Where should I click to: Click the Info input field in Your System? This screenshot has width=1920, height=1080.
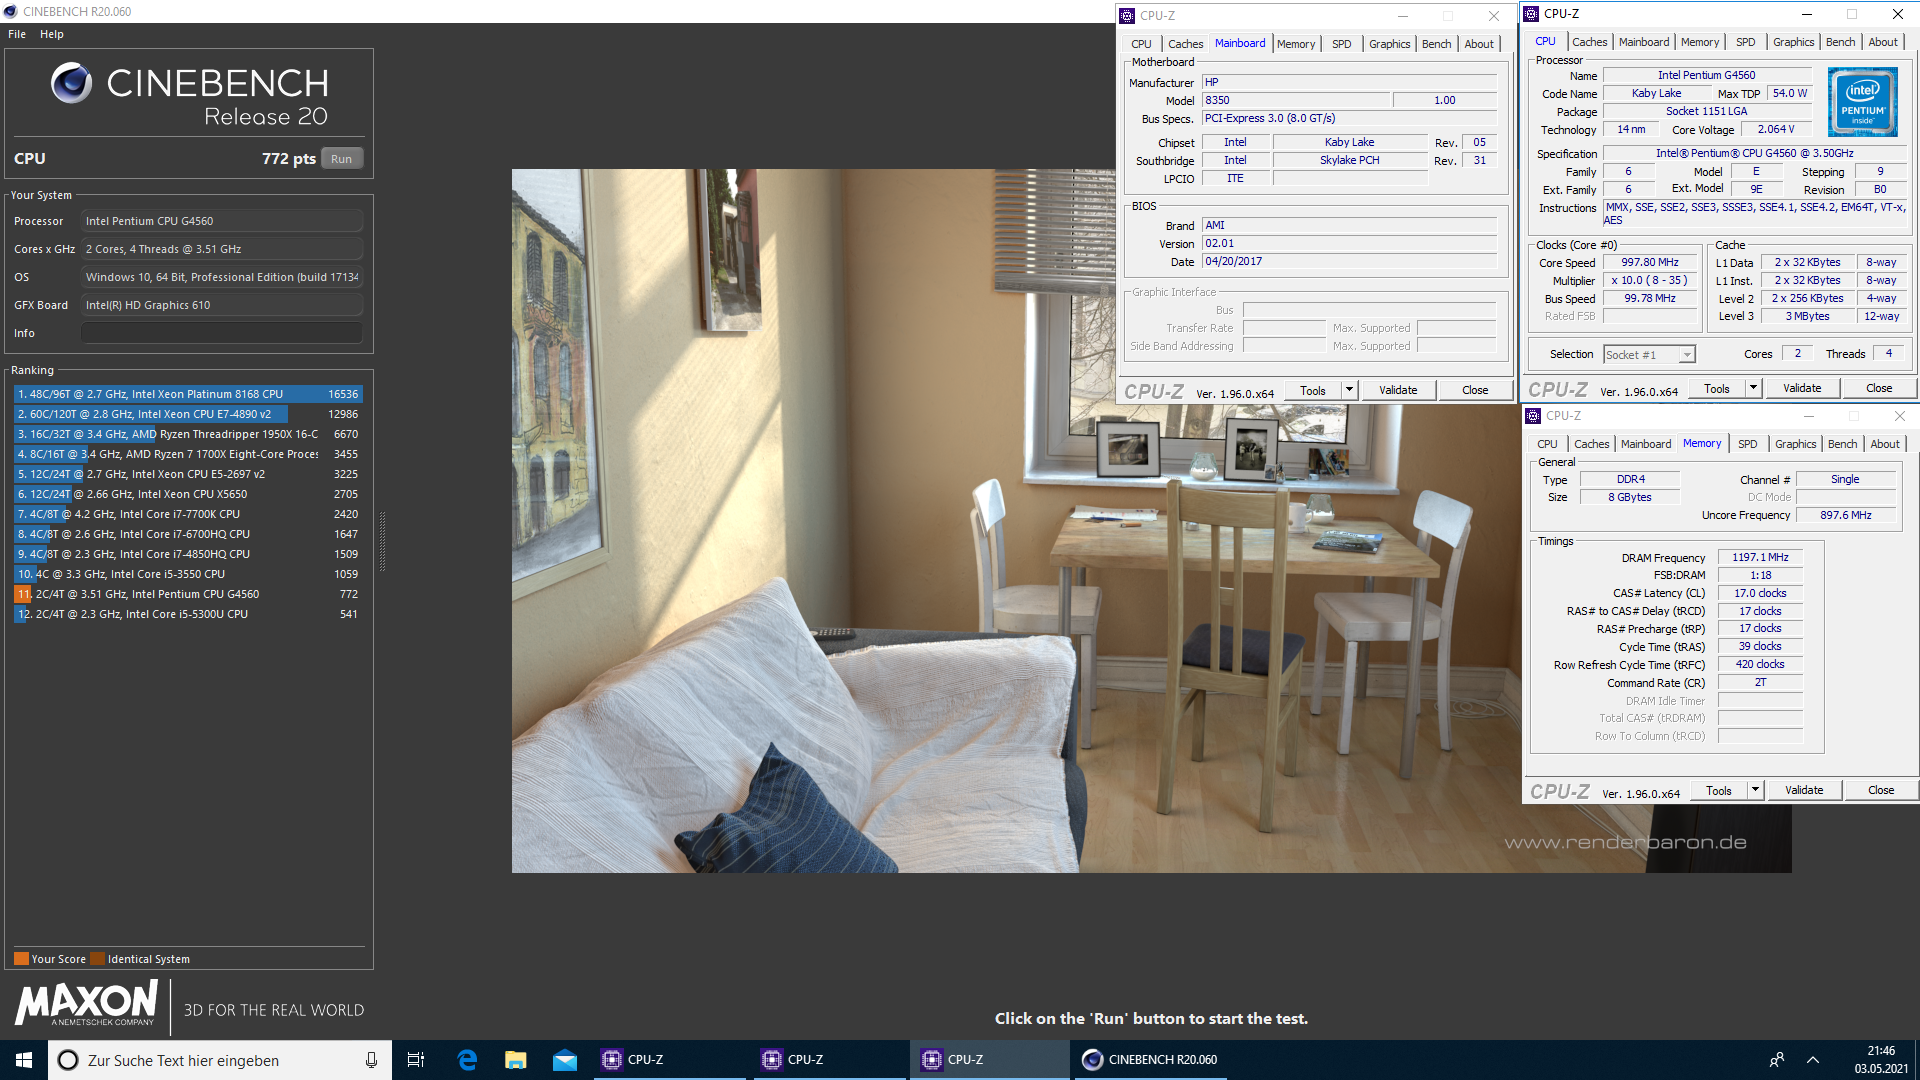pos(222,333)
